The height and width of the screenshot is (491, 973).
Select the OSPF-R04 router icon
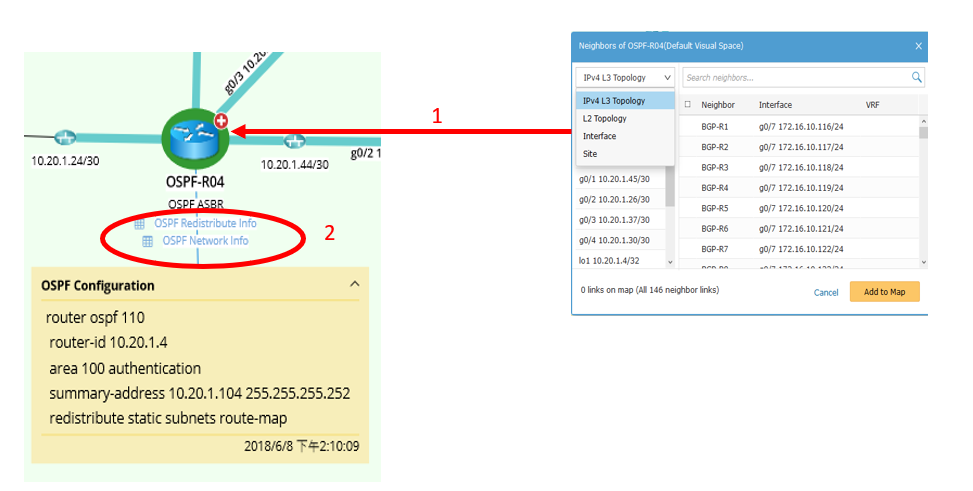[195, 138]
